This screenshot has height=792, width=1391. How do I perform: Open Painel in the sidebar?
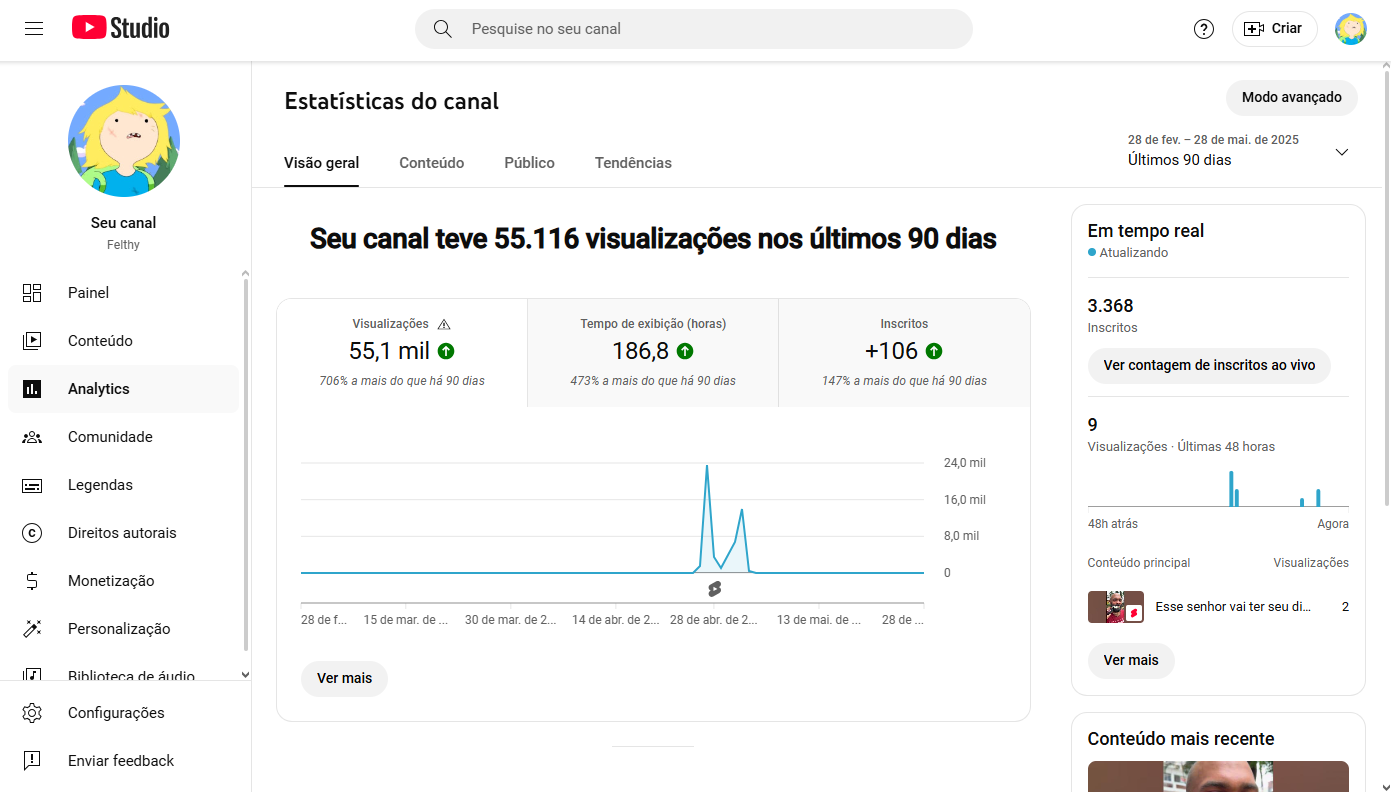tap(124, 293)
